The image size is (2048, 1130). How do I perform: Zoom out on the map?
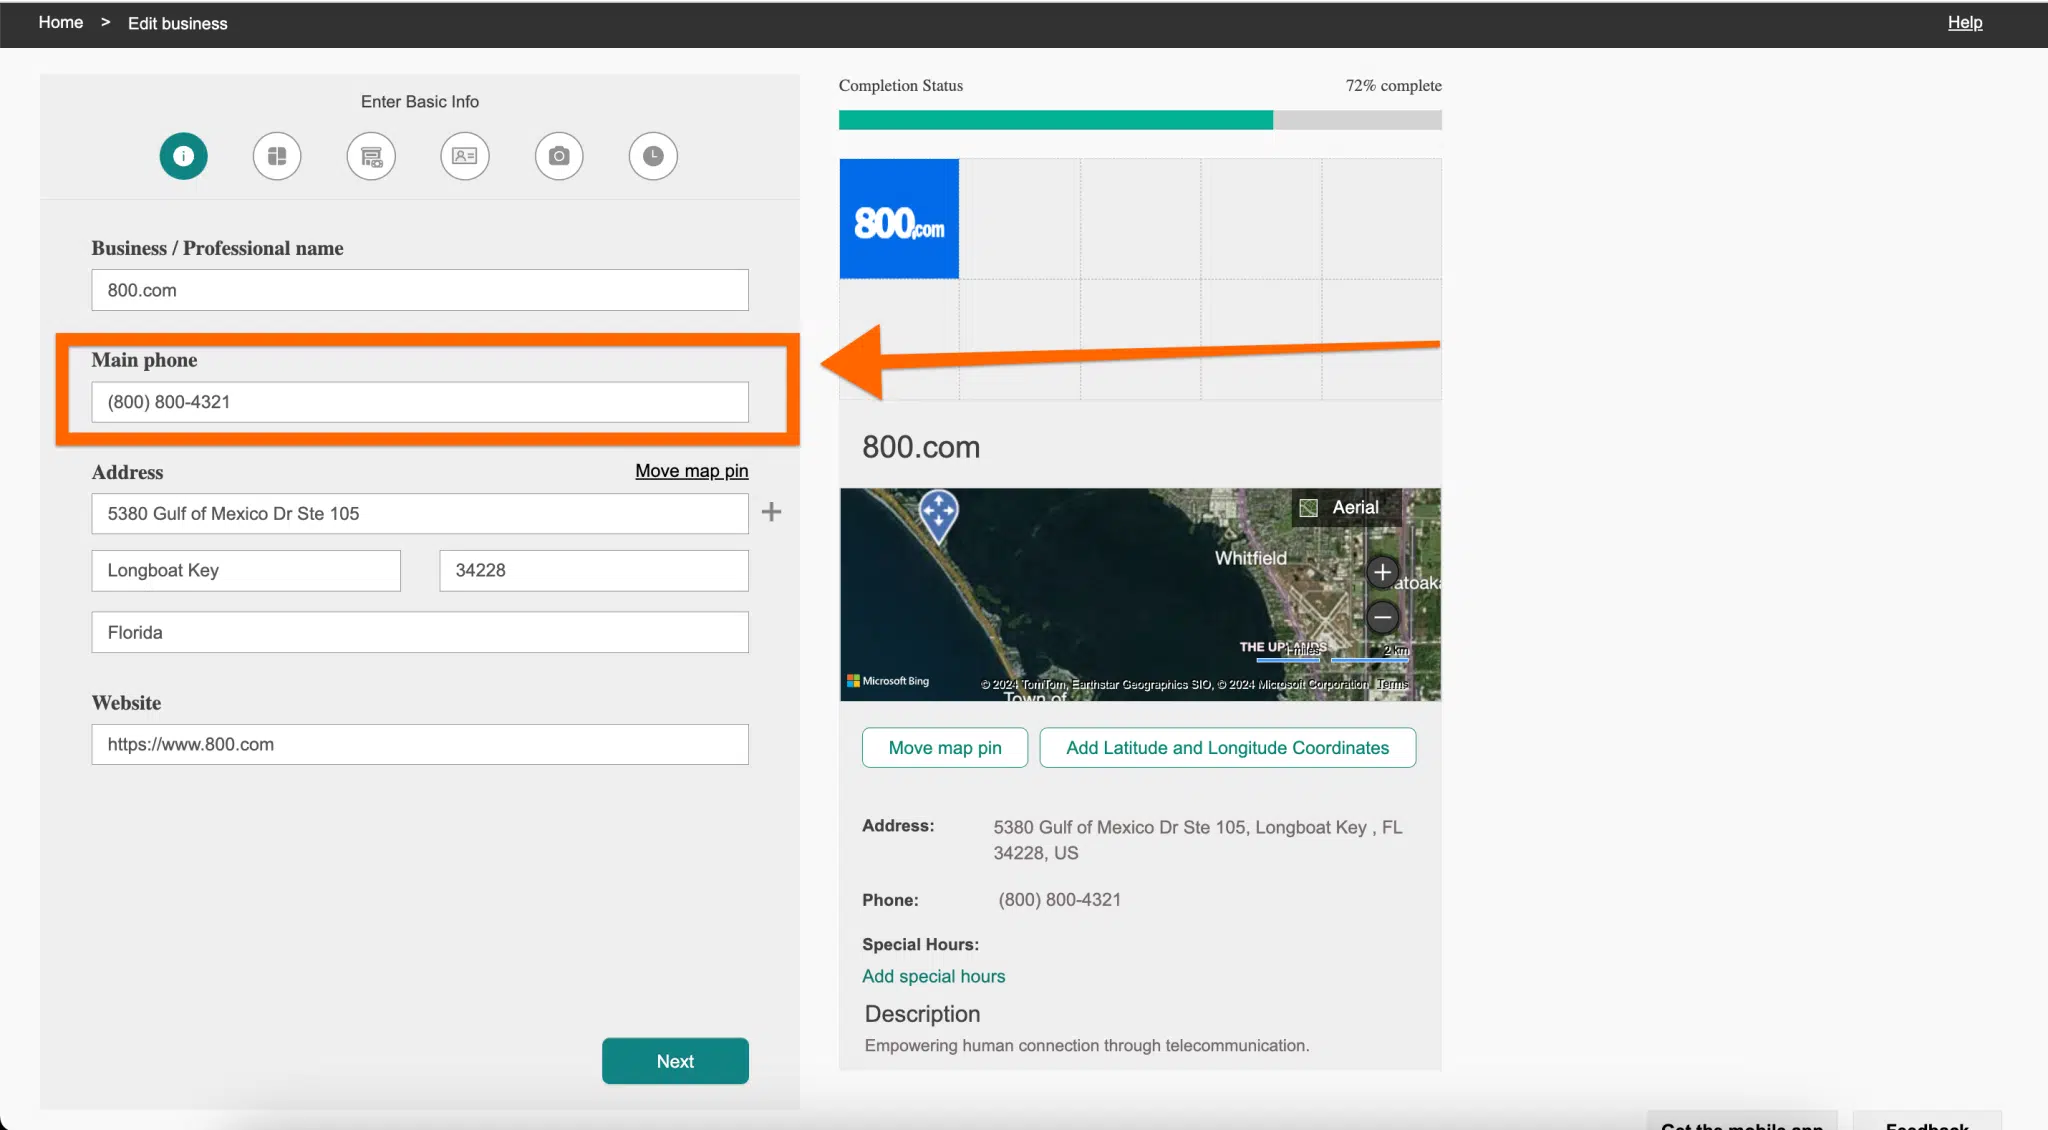click(x=1382, y=617)
